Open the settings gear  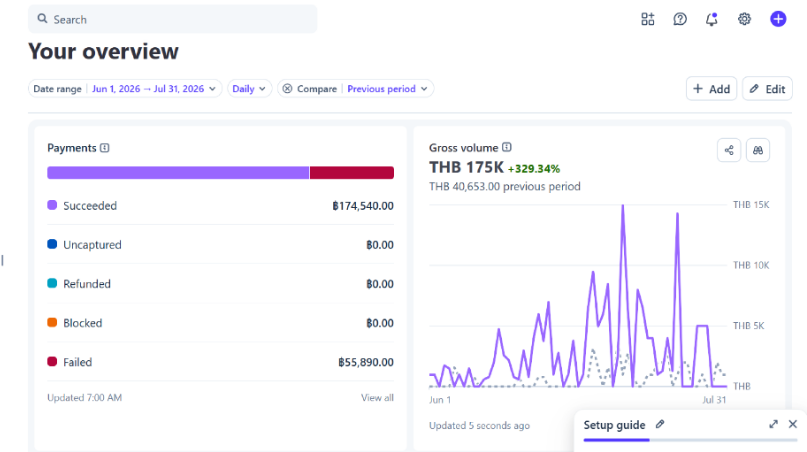point(744,20)
